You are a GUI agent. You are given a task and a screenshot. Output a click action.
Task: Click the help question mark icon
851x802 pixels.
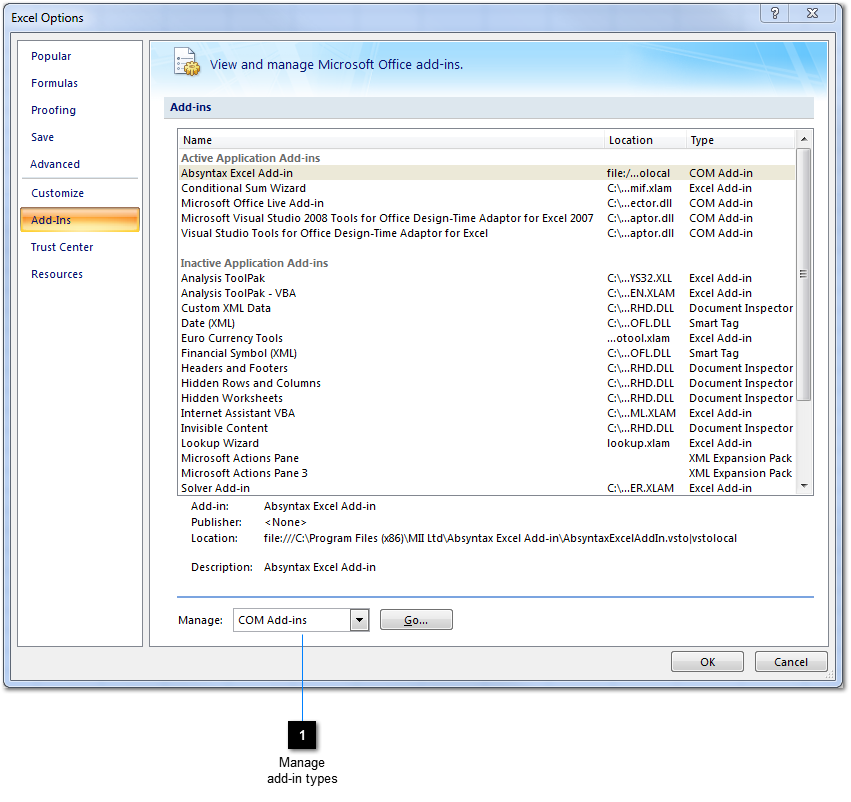[x=774, y=13]
